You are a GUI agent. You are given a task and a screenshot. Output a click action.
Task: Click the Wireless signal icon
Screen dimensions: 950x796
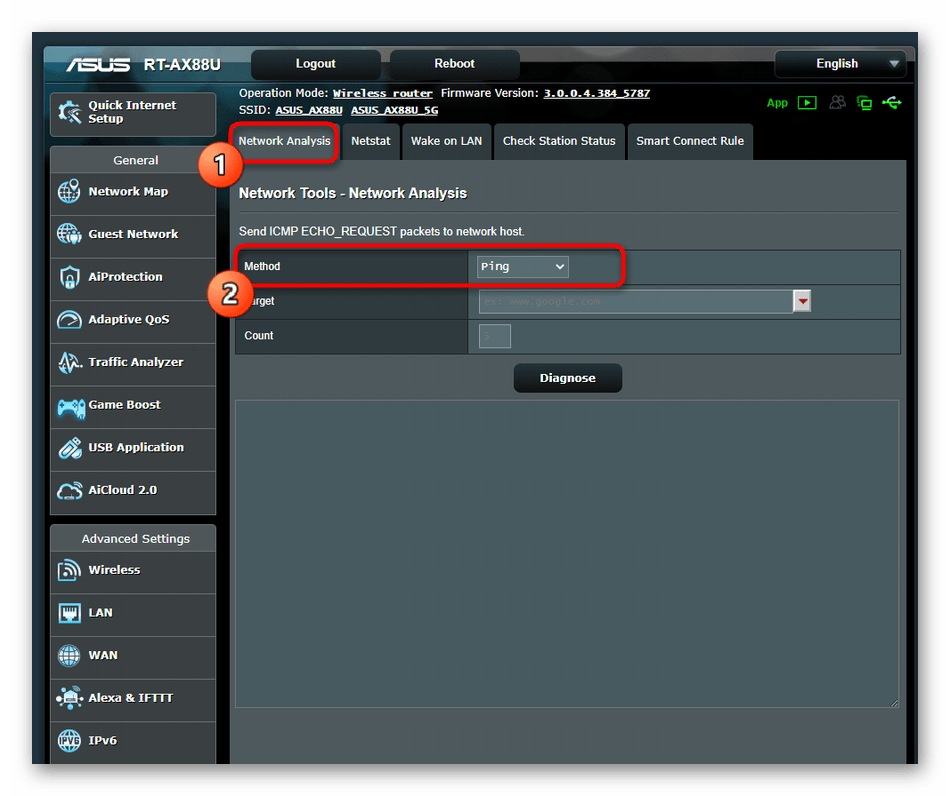point(69,570)
